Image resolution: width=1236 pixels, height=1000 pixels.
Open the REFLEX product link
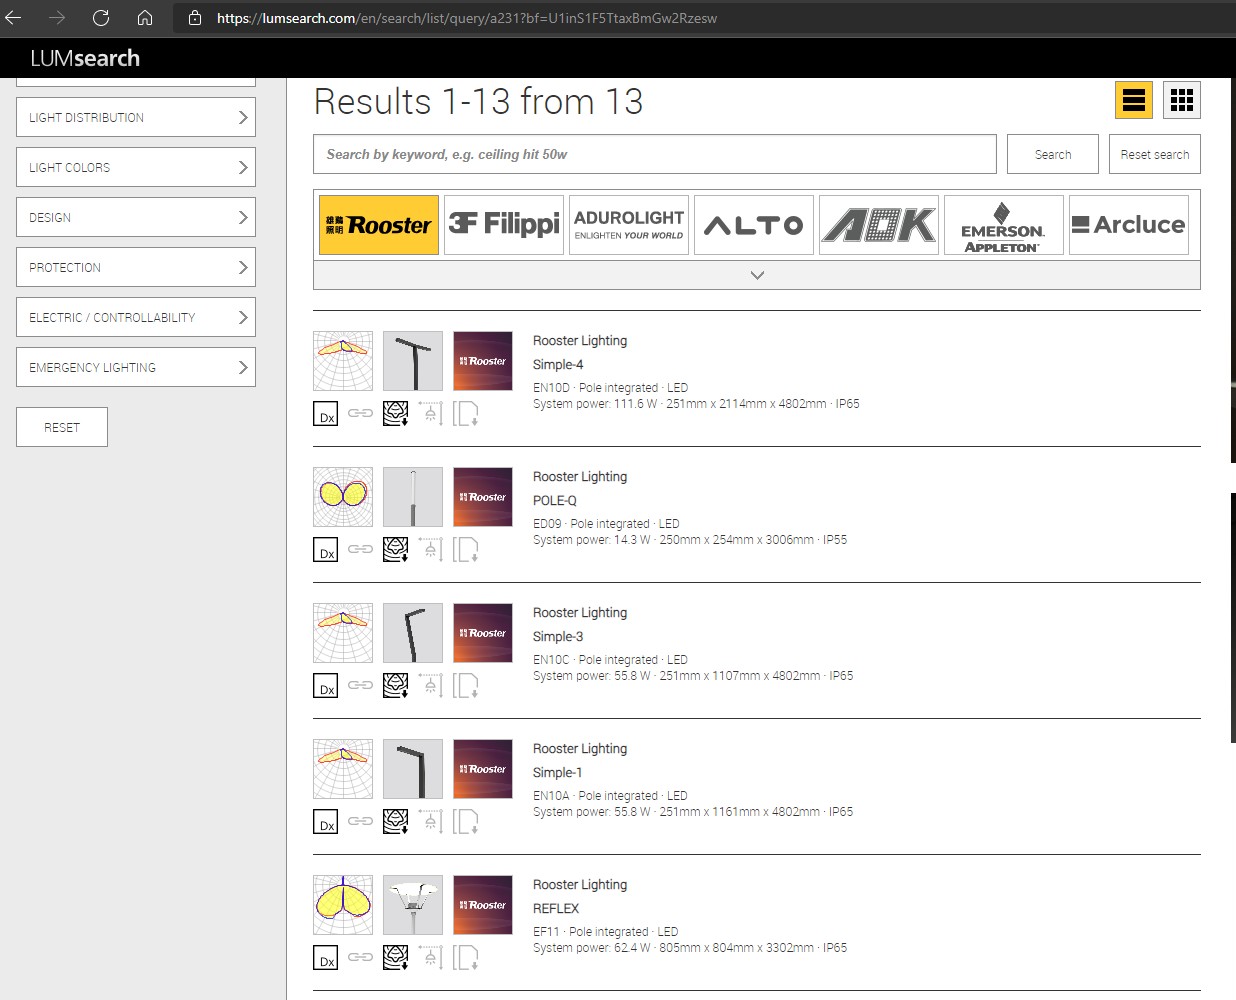[556, 909]
